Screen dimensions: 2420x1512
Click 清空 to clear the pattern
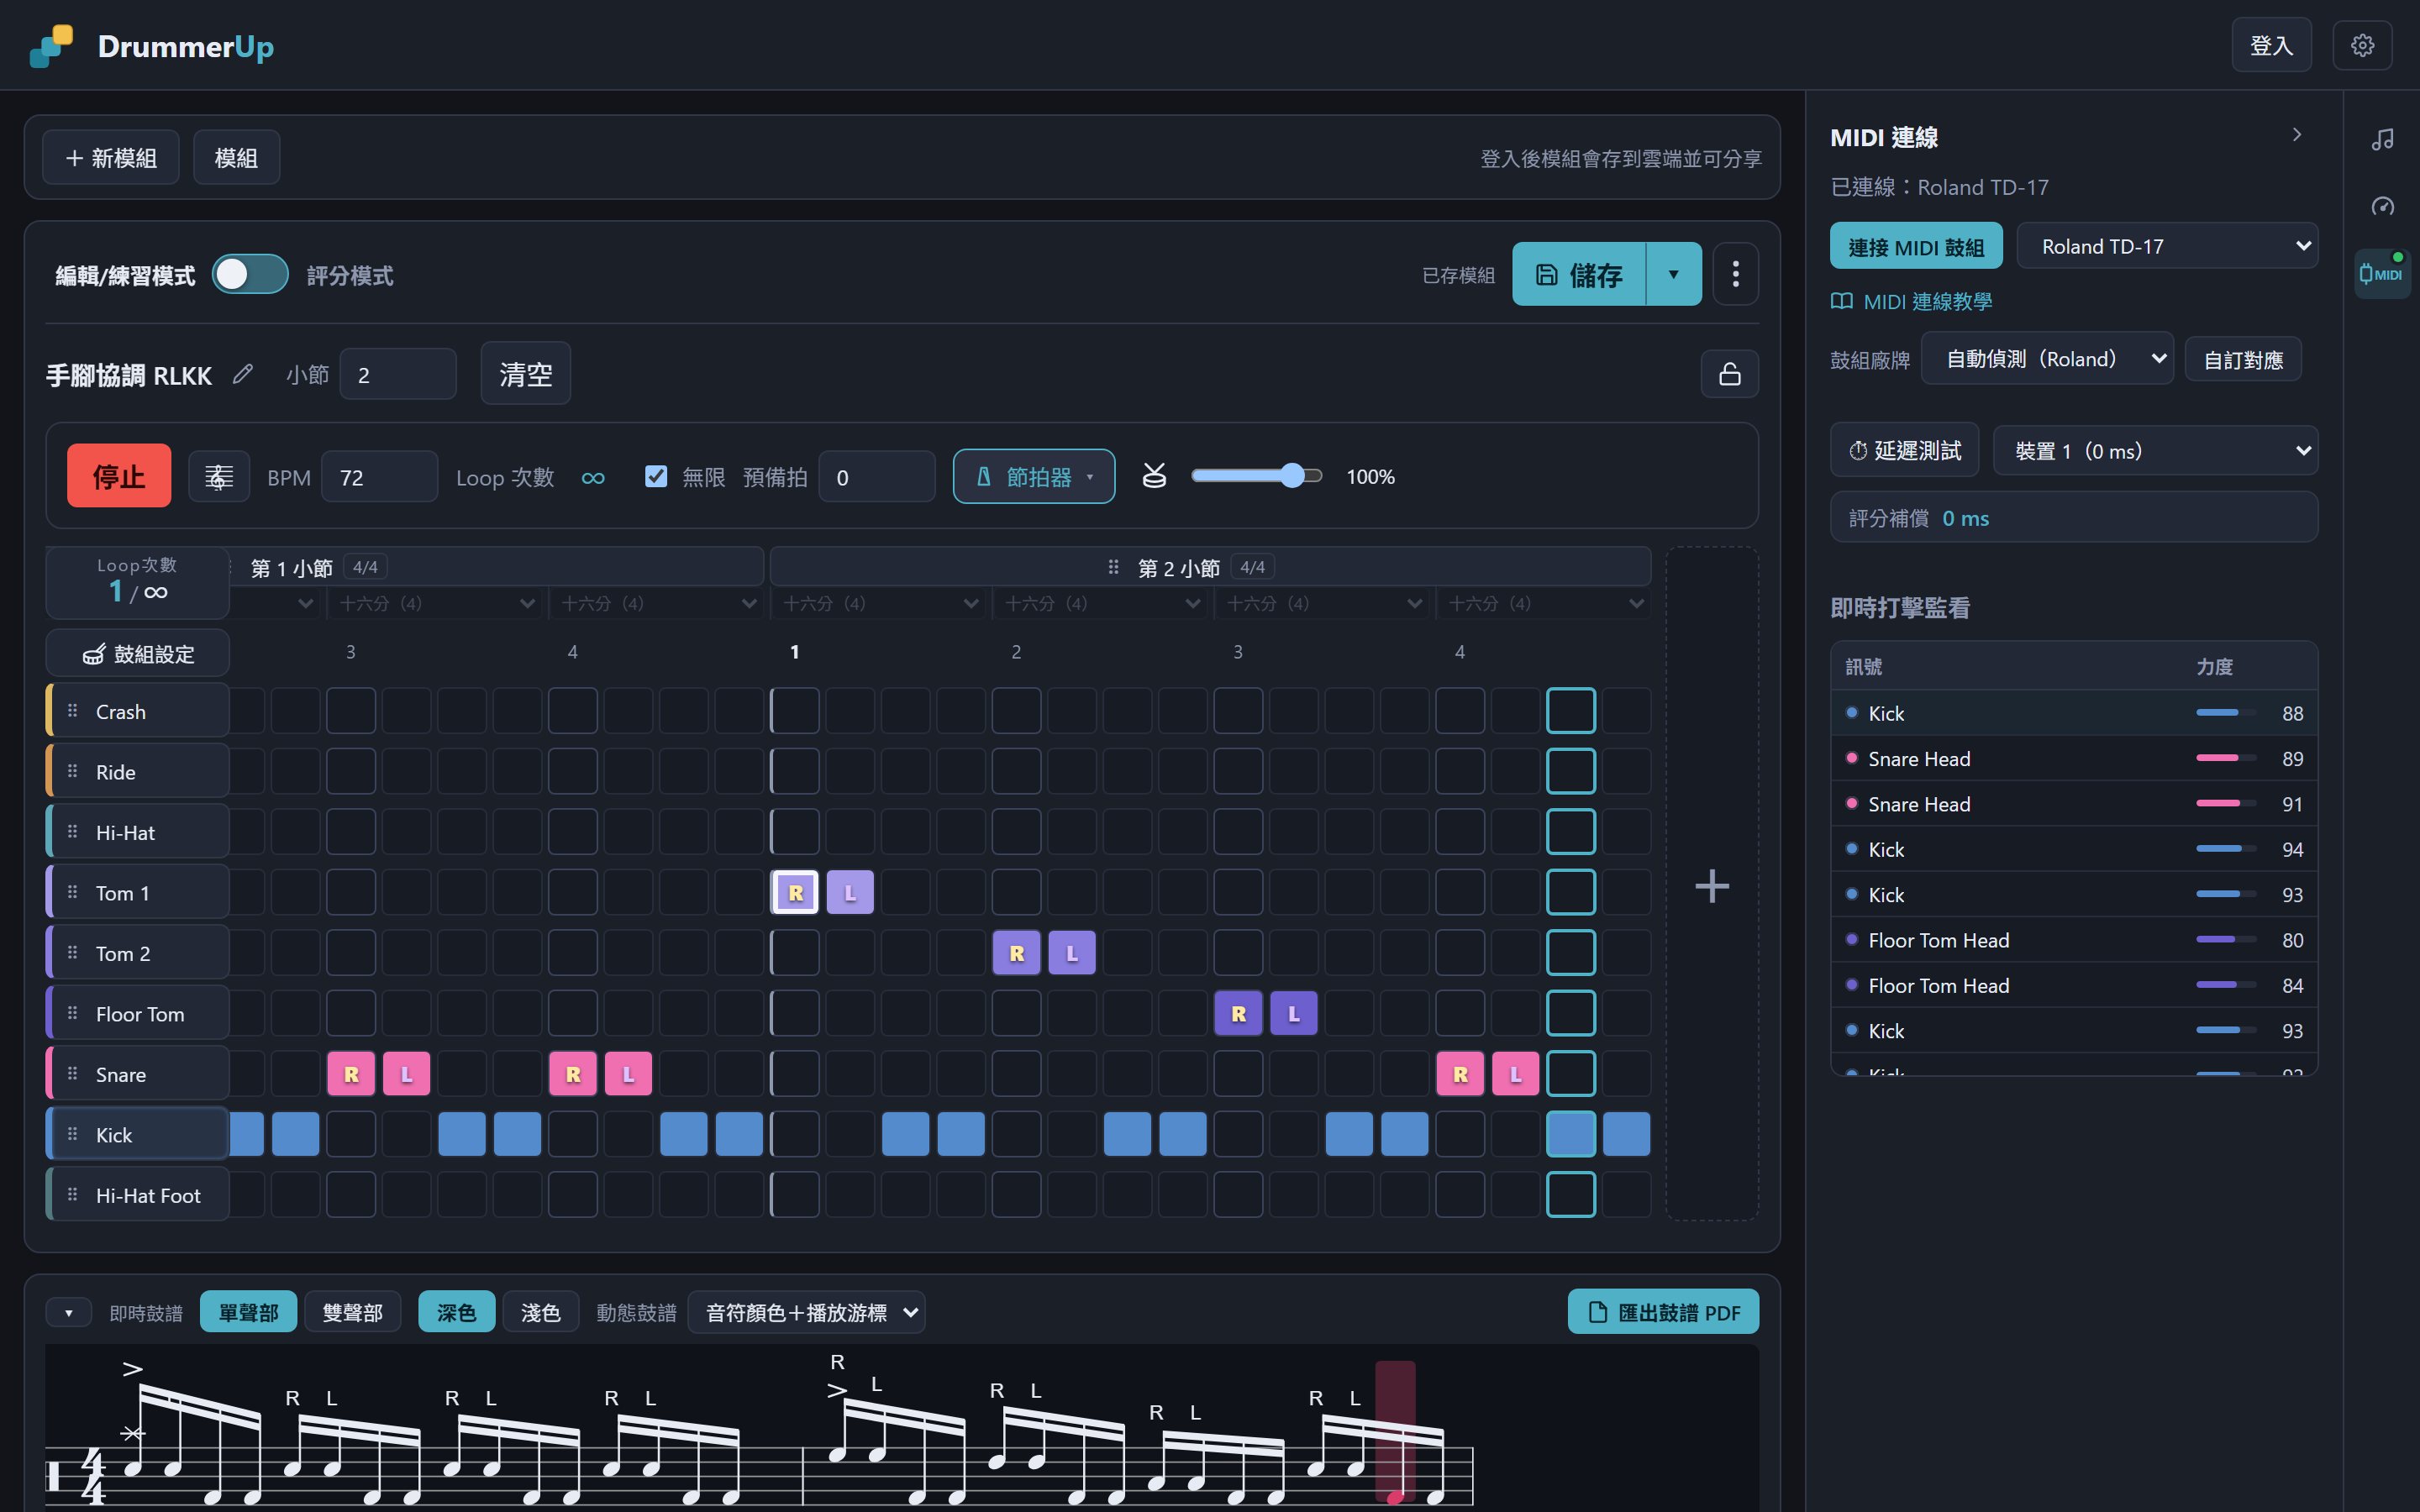tap(525, 373)
